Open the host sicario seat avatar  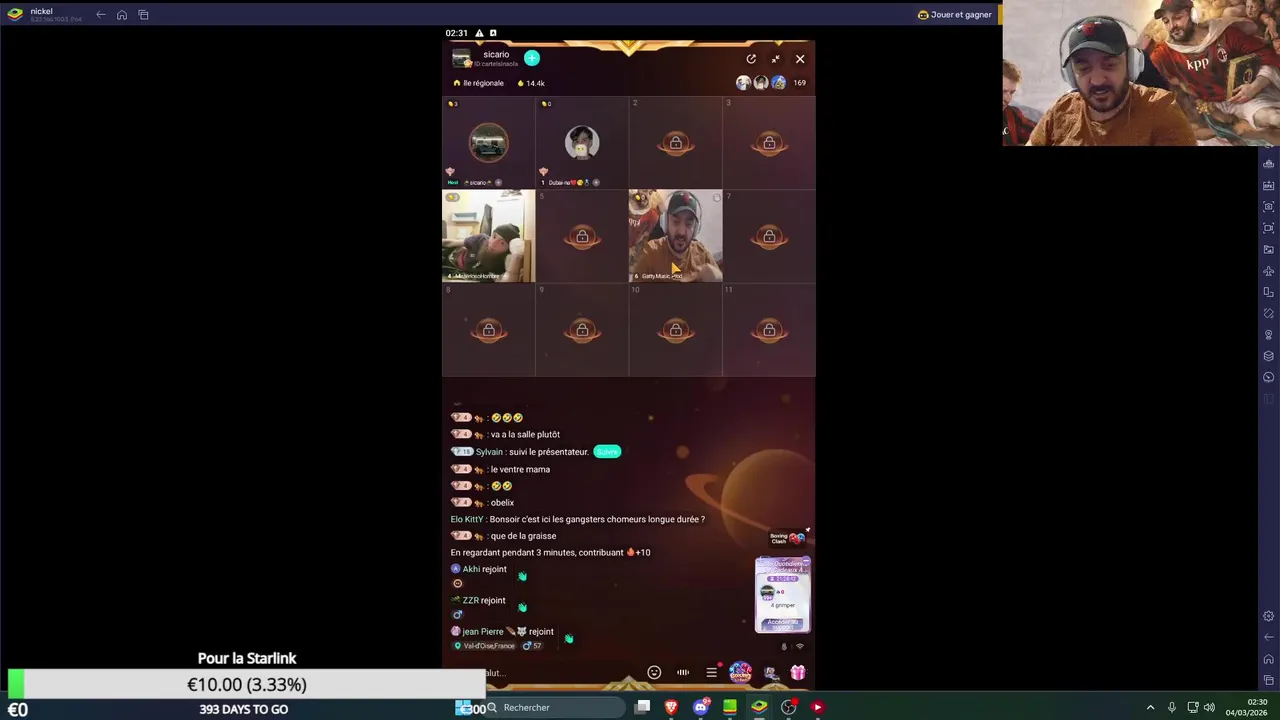point(489,143)
